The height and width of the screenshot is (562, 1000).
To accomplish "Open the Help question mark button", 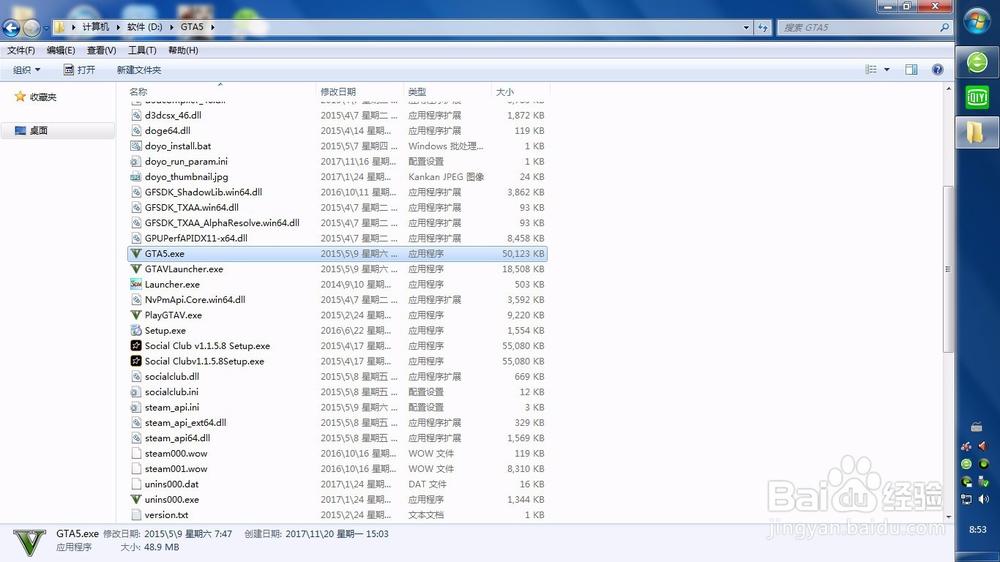I will click(938, 70).
